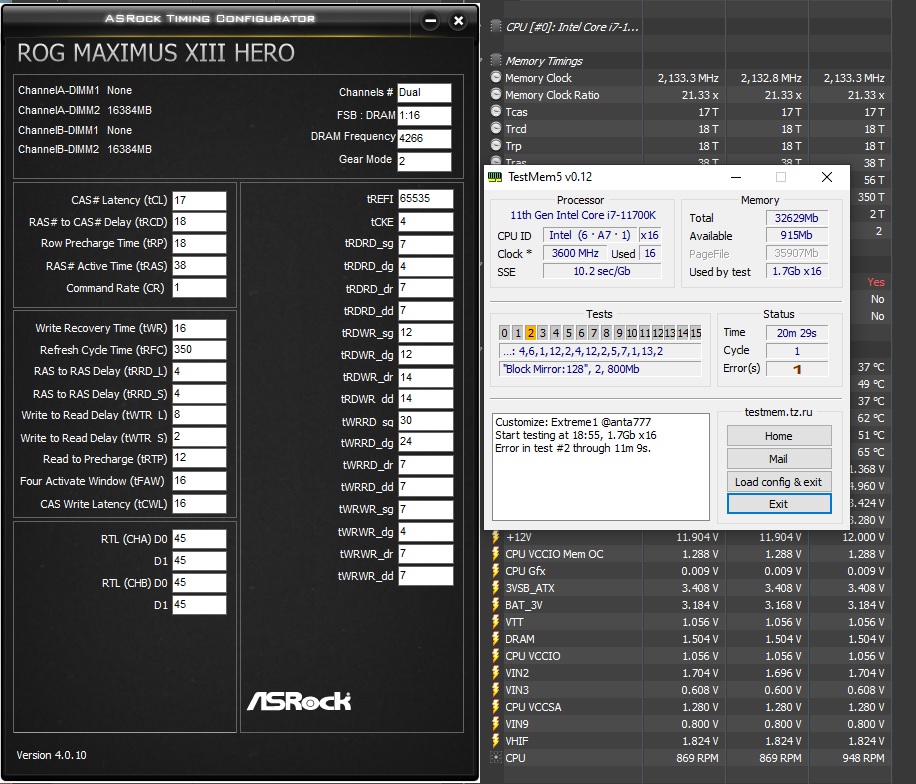The width and height of the screenshot is (916, 784).
Task: Click the tRDWR_dr value field
Action: click(x=425, y=377)
